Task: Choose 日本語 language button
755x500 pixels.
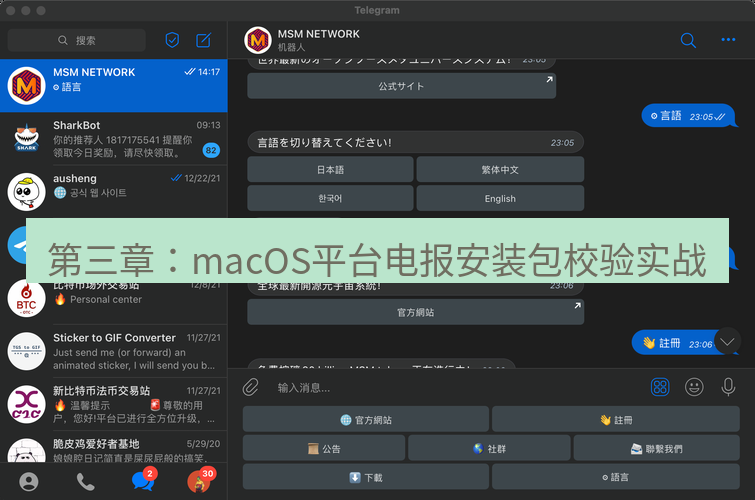Action: (x=330, y=170)
